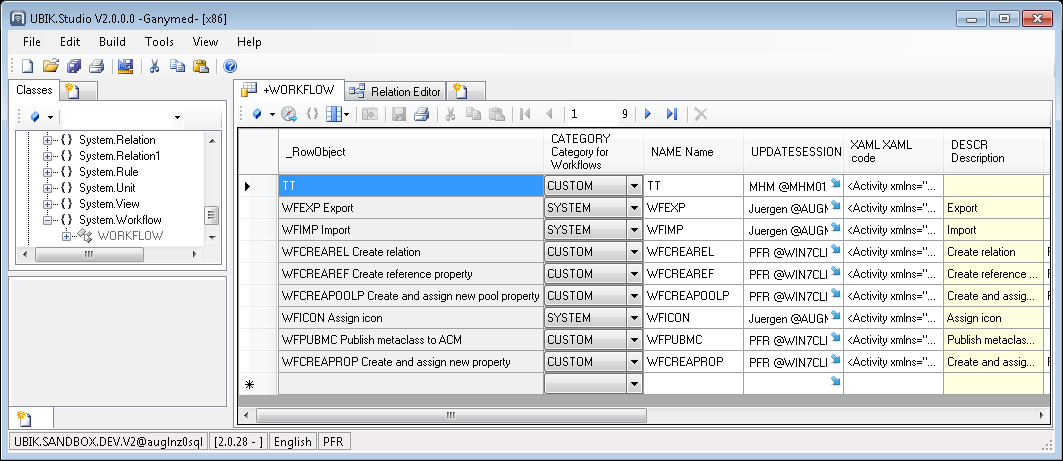
Task: Click the NAME cell of WFEXP row
Action: [x=692, y=208]
